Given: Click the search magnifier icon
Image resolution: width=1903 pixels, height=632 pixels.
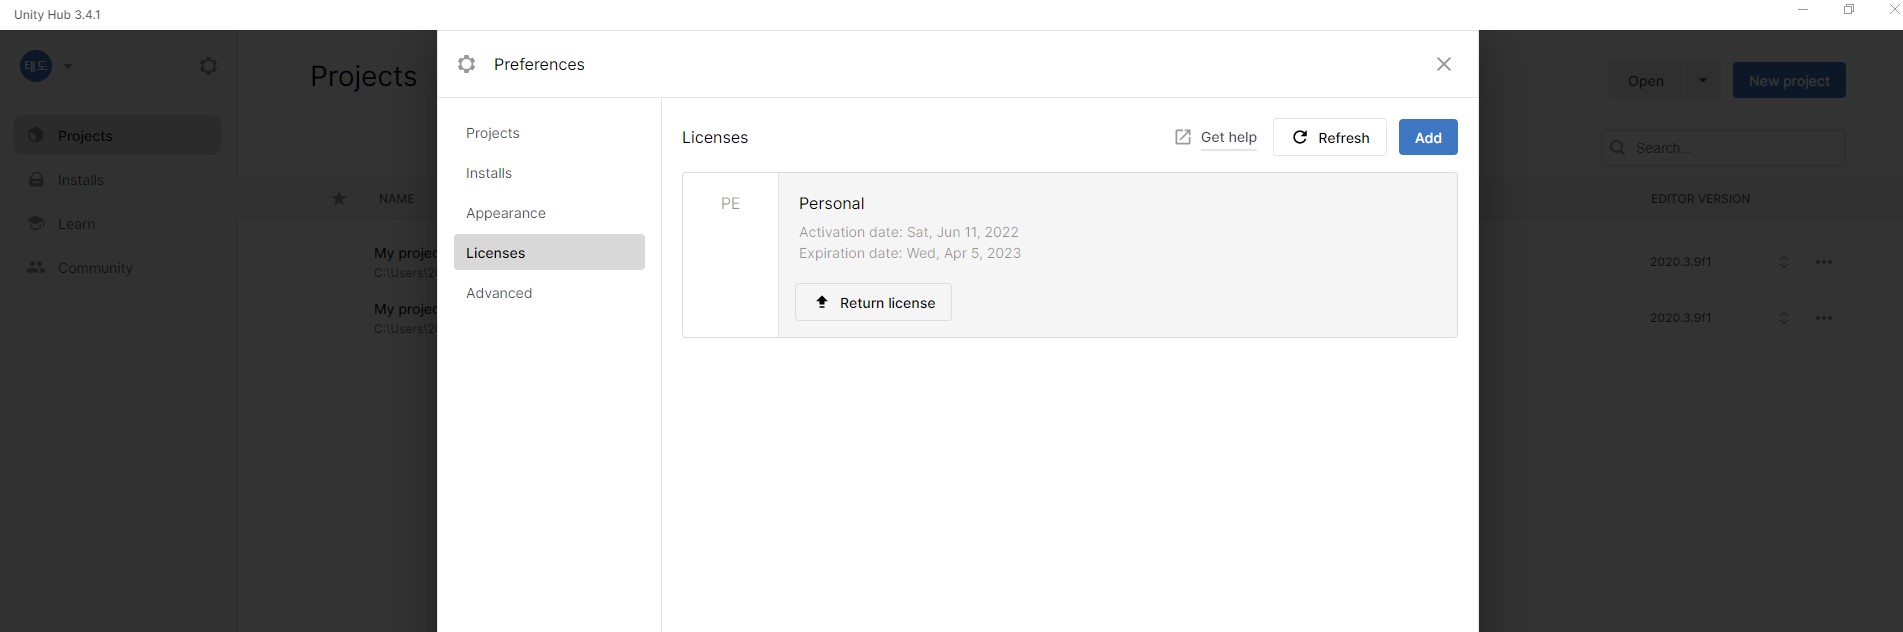Looking at the screenshot, I should pyautogui.click(x=1617, y=148).
